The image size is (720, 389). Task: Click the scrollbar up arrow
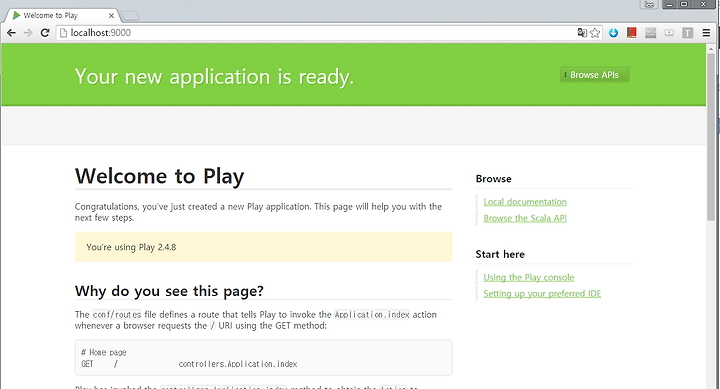711,48
